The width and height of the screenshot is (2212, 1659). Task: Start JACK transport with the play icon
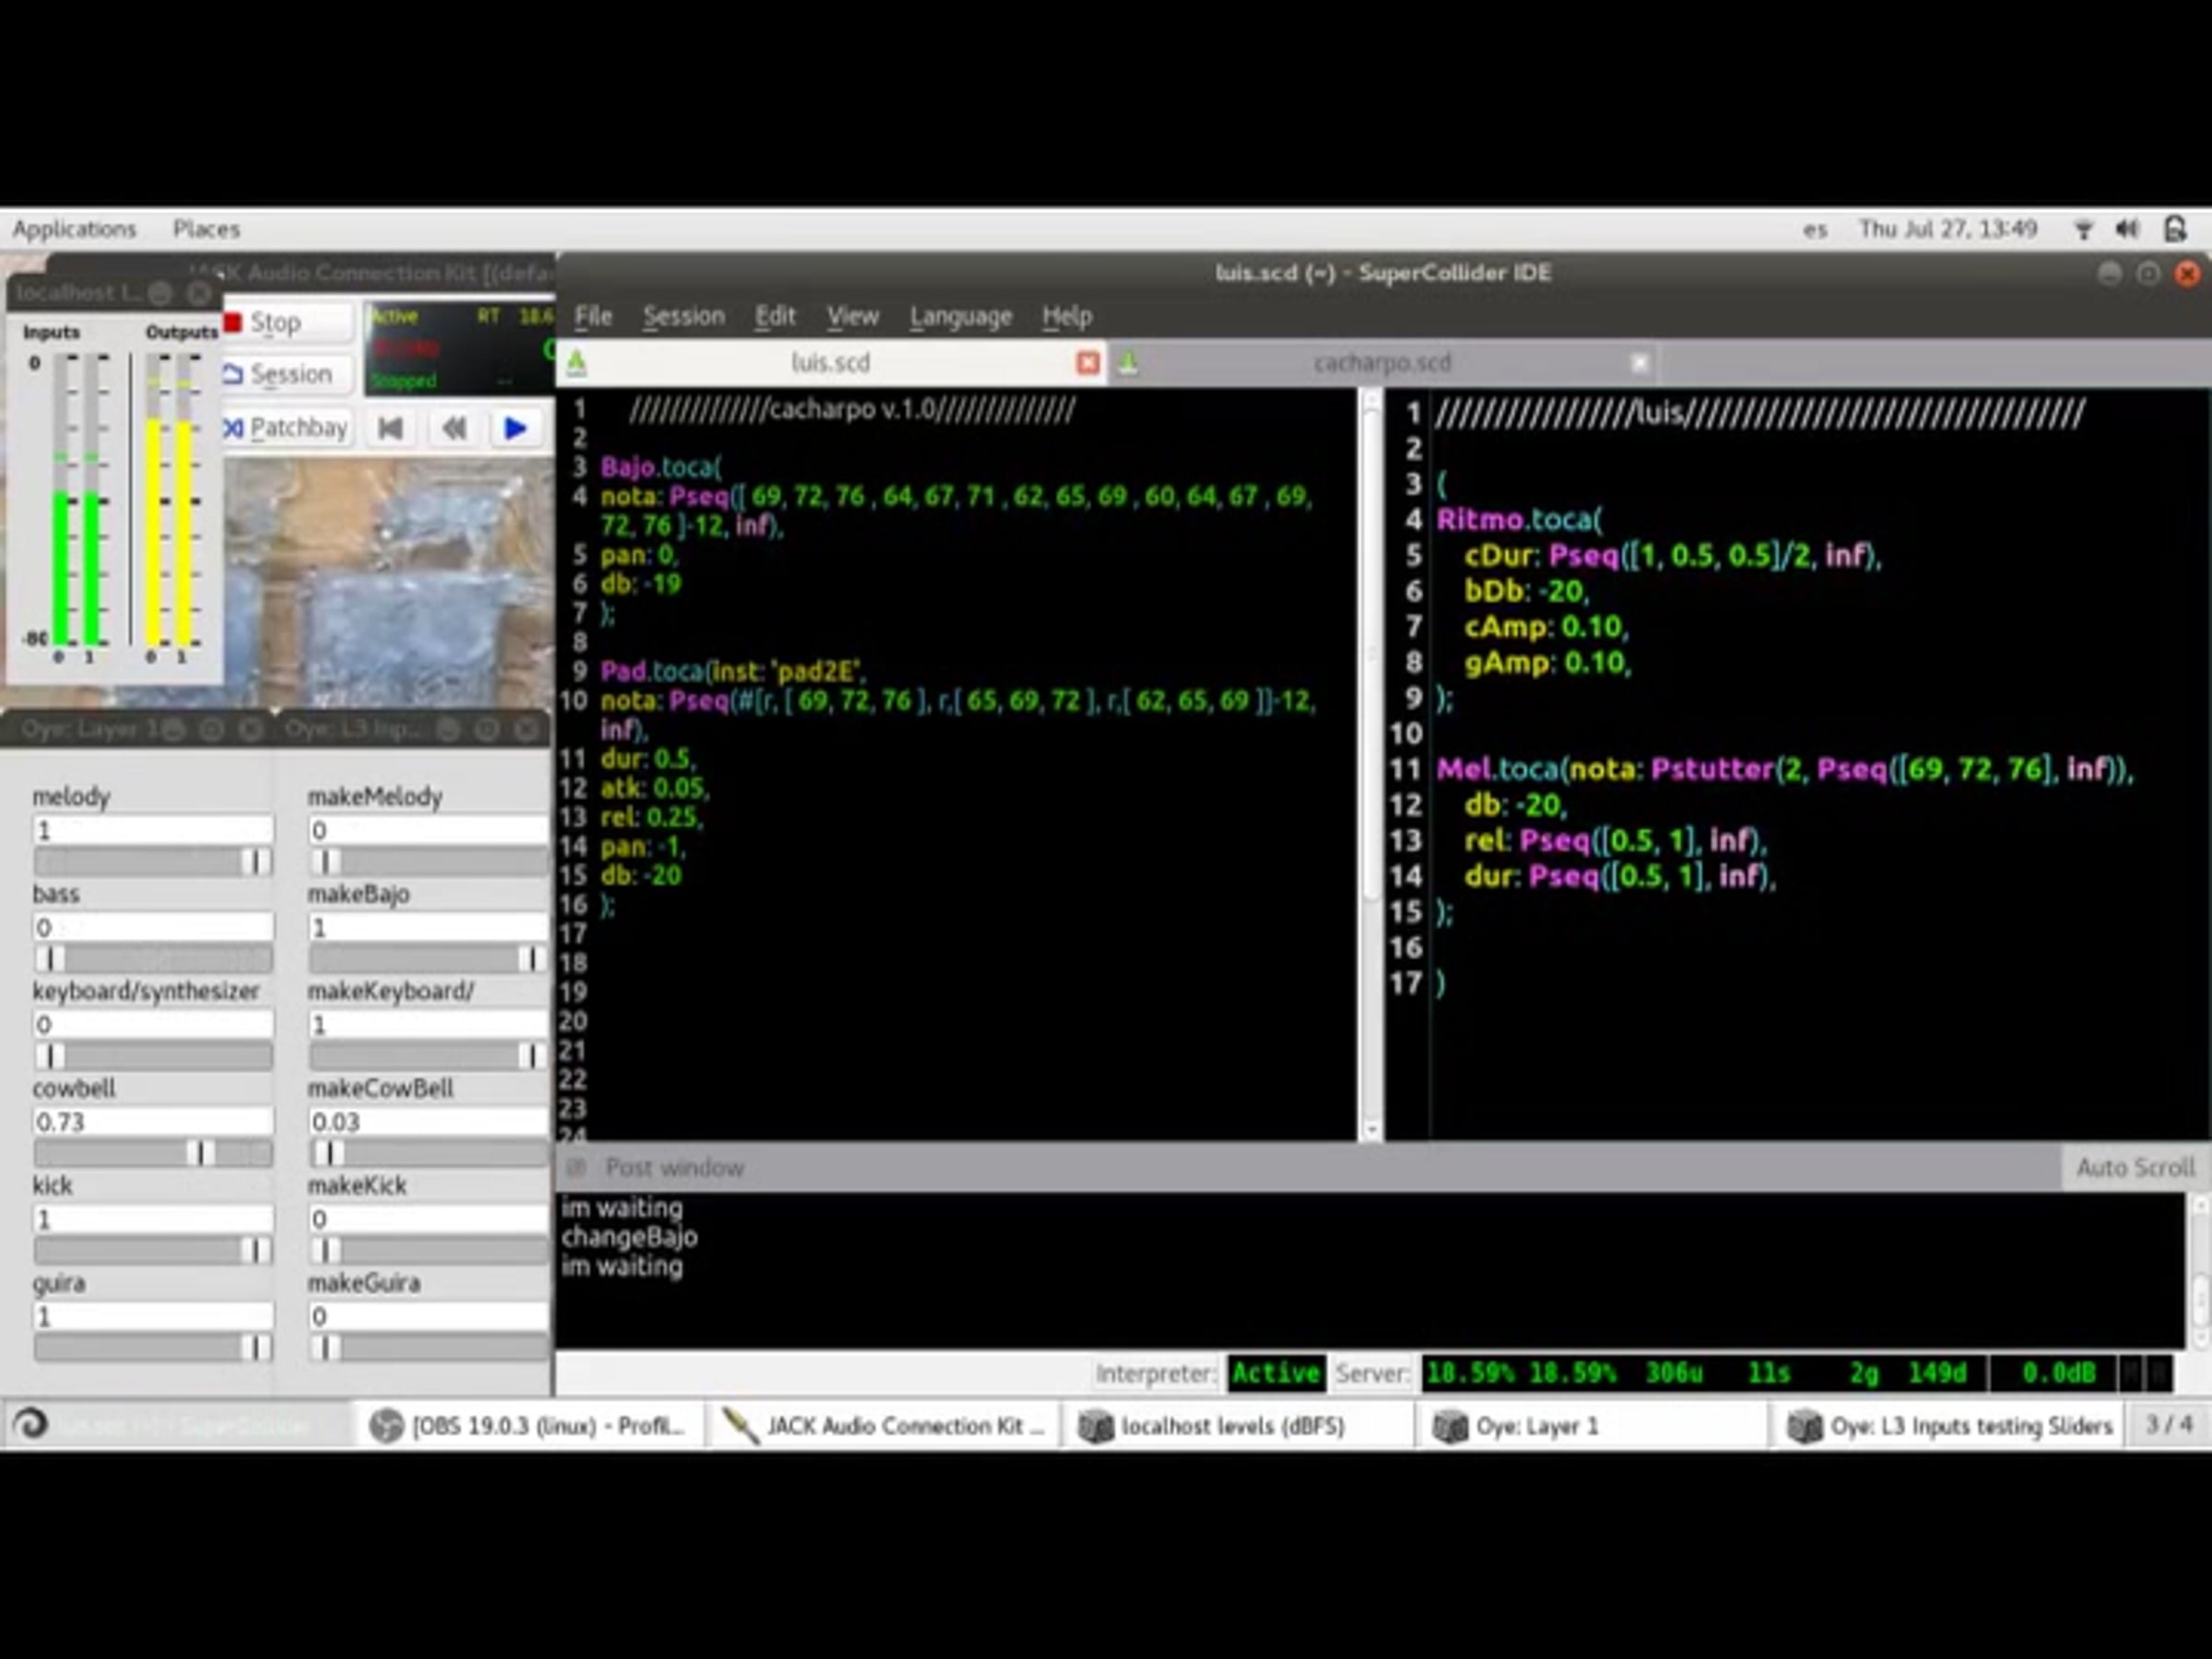point(515,429)
